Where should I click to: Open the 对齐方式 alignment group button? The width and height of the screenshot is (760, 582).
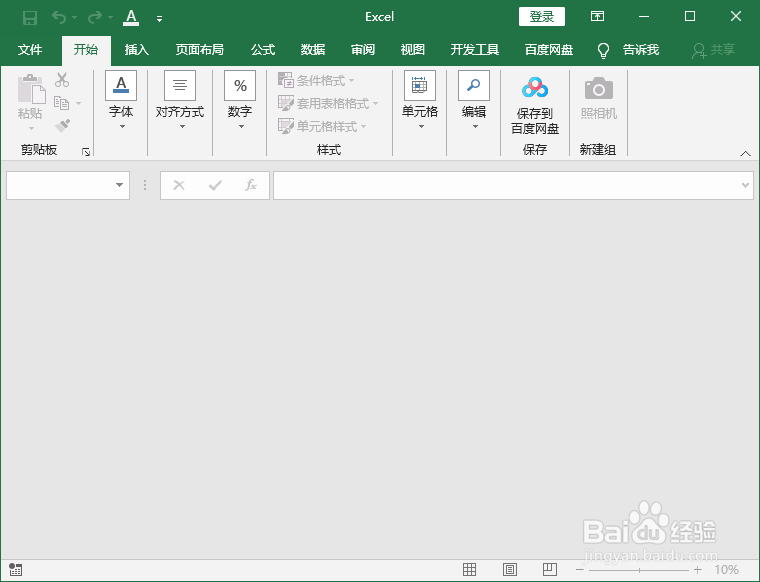click(180, 100)
